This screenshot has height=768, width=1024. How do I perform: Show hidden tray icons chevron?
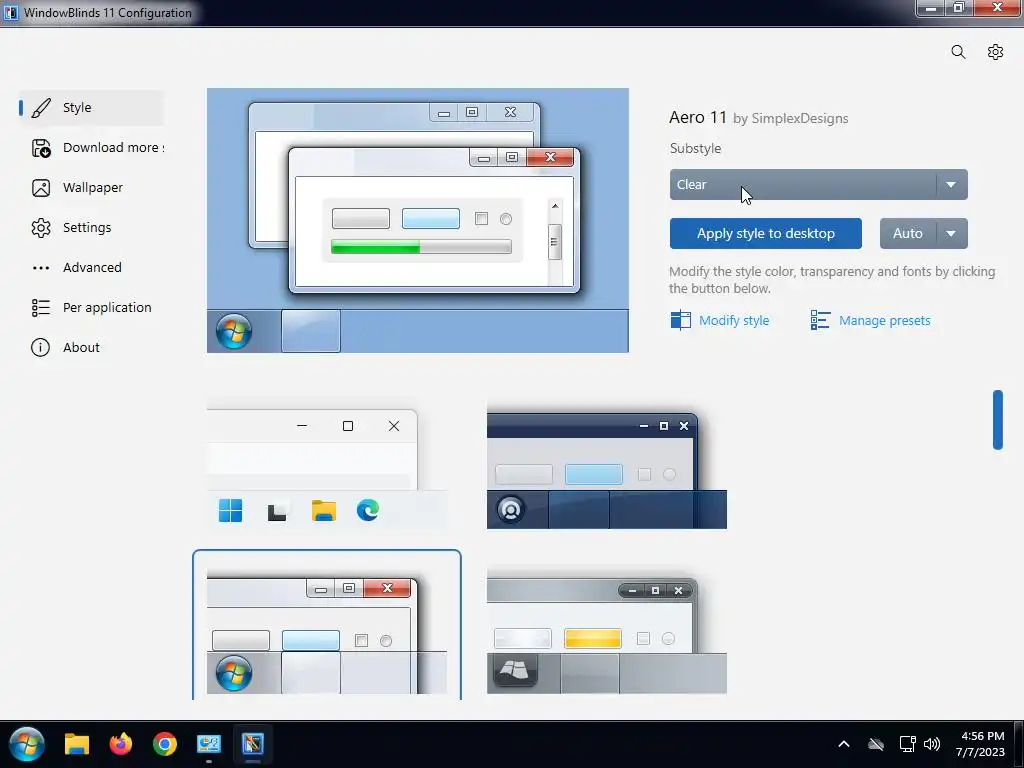(x=844, y=744)
